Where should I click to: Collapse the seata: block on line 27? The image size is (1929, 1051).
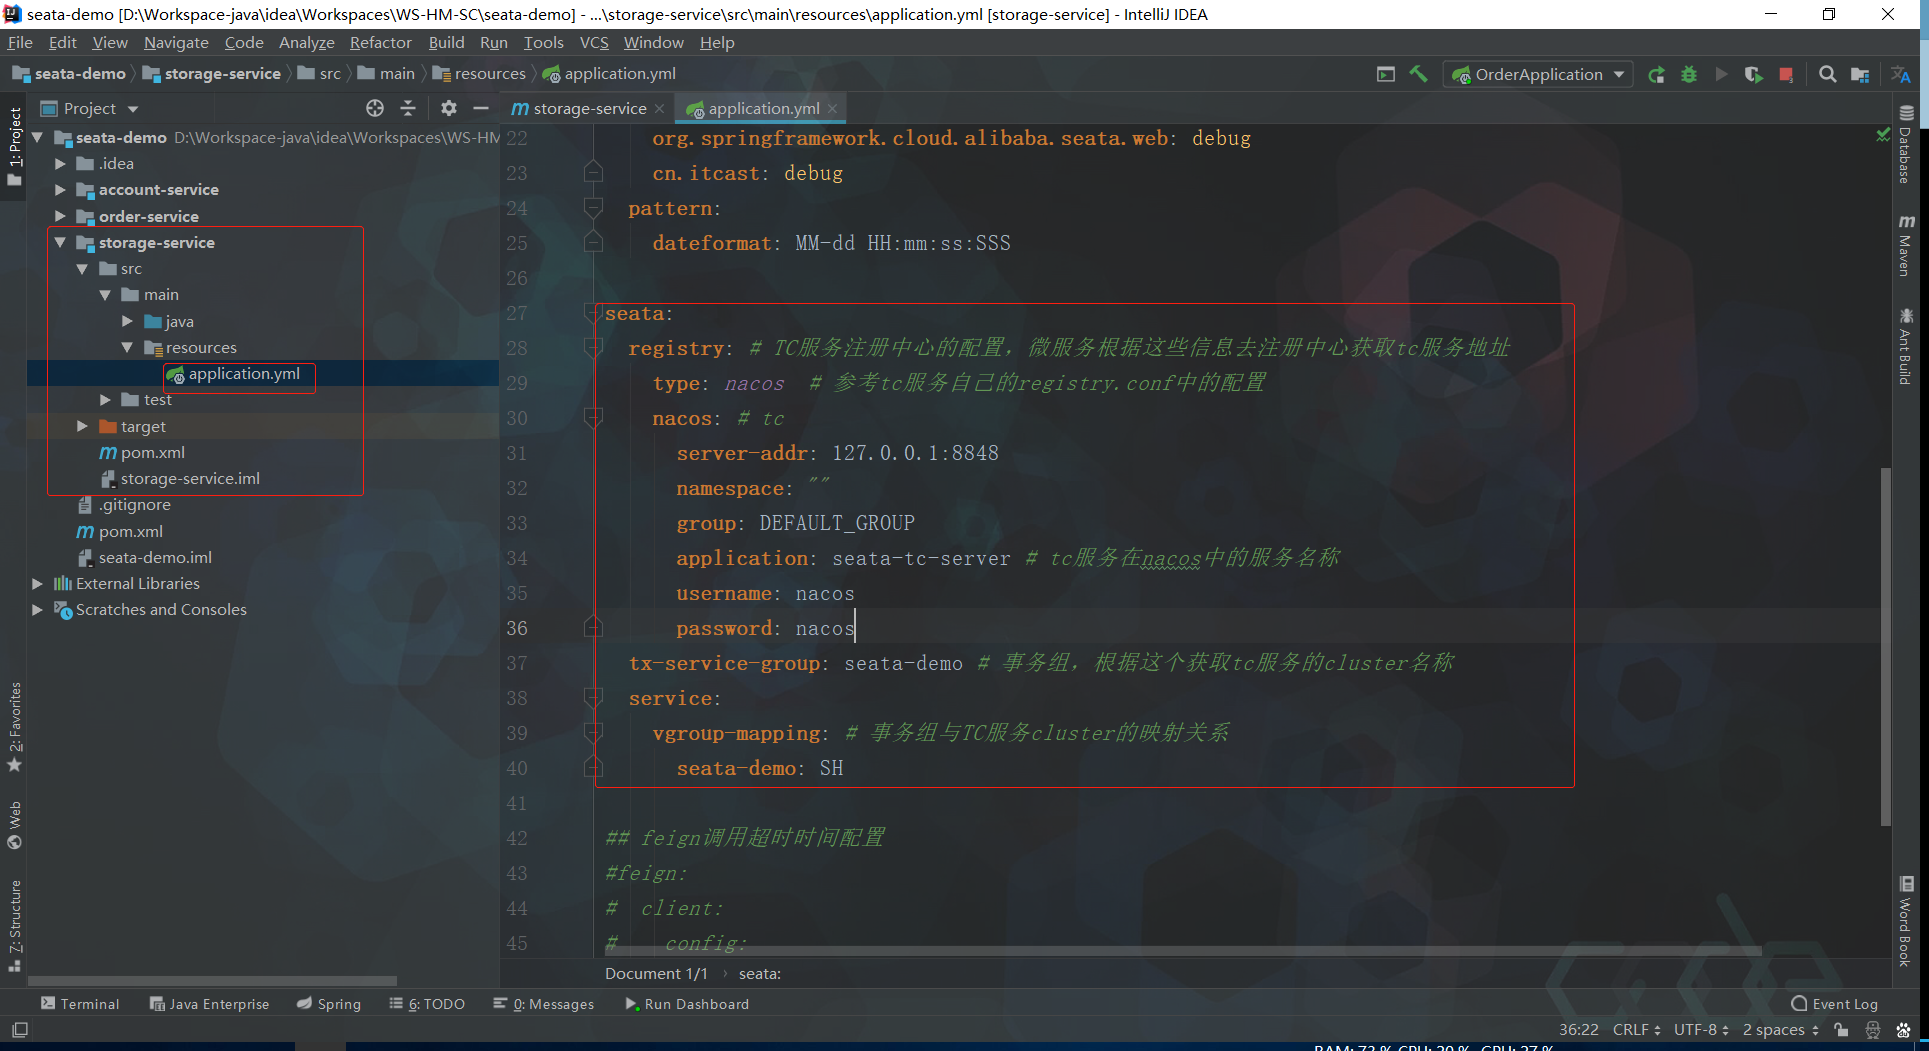[x=593, y=313]
